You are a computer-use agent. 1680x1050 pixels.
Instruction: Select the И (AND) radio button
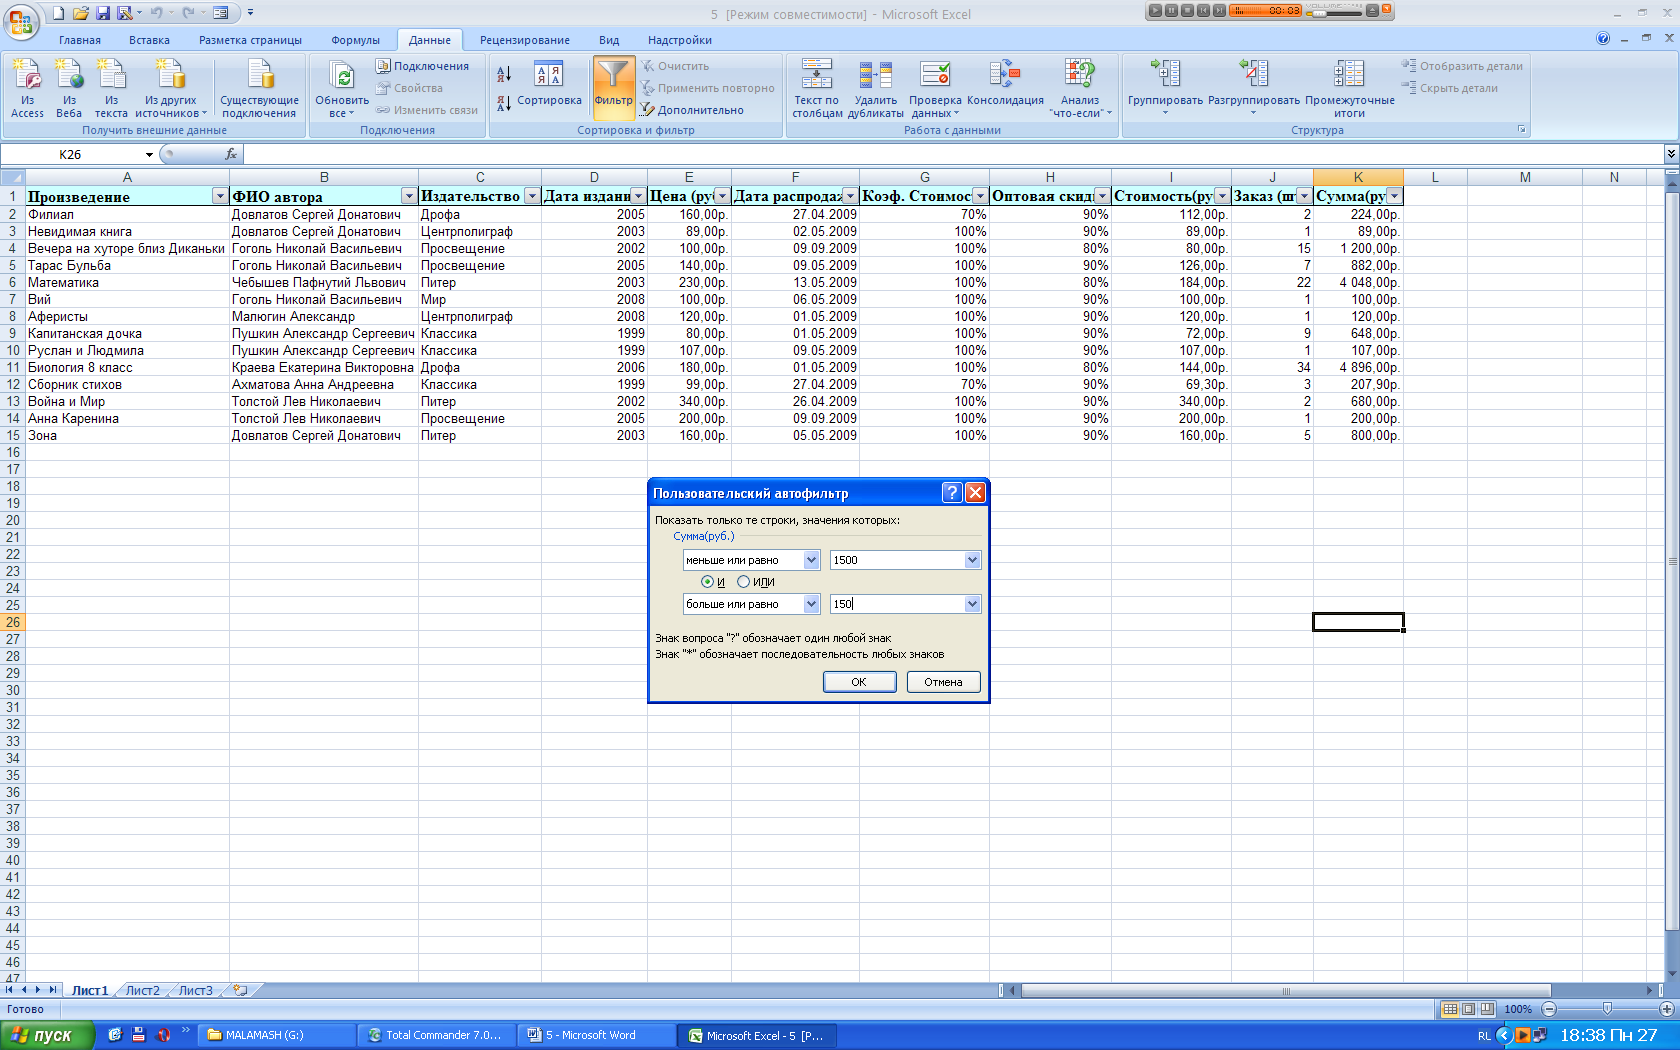[708, 582]
